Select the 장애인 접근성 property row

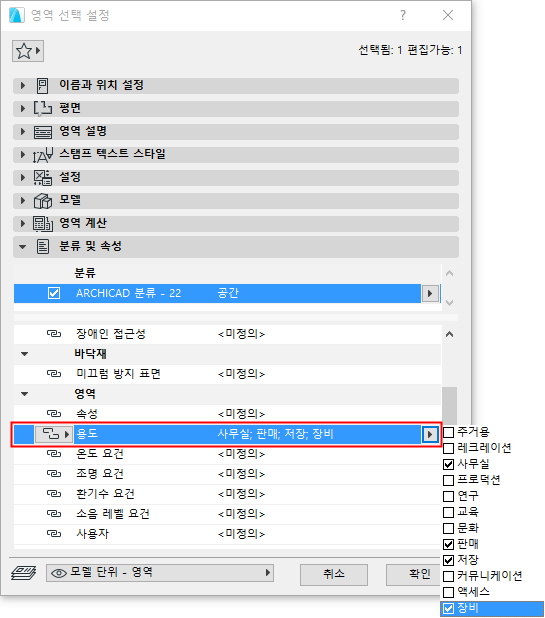point(227,334)
